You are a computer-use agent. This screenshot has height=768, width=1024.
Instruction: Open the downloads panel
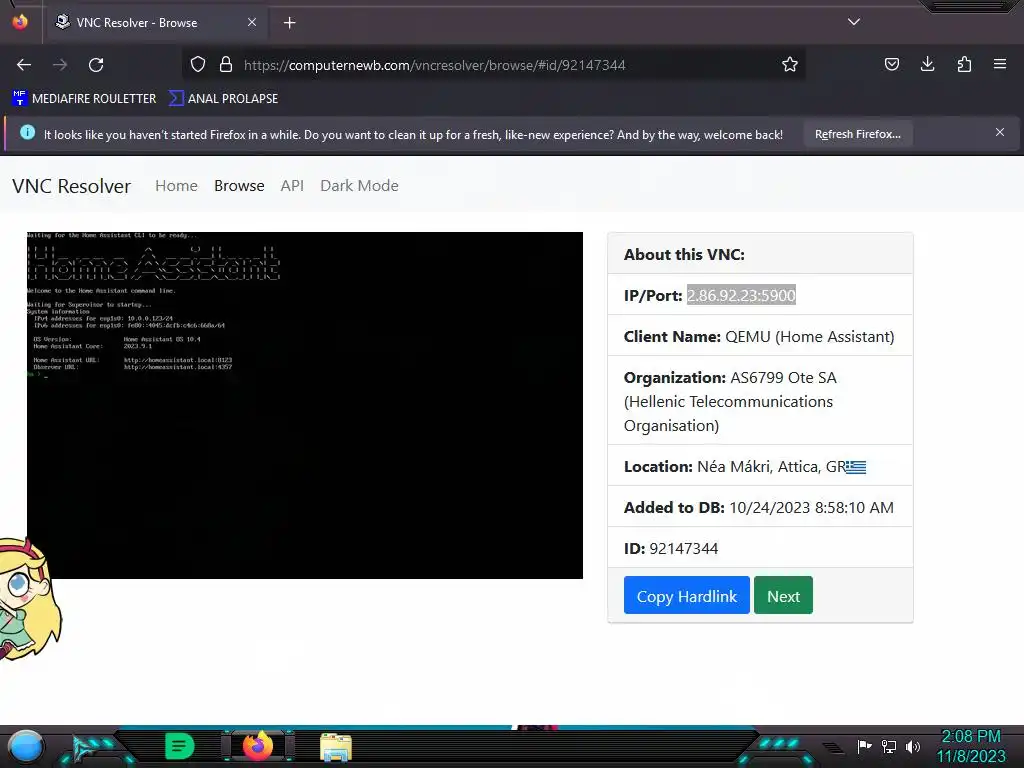coord(927,64)
